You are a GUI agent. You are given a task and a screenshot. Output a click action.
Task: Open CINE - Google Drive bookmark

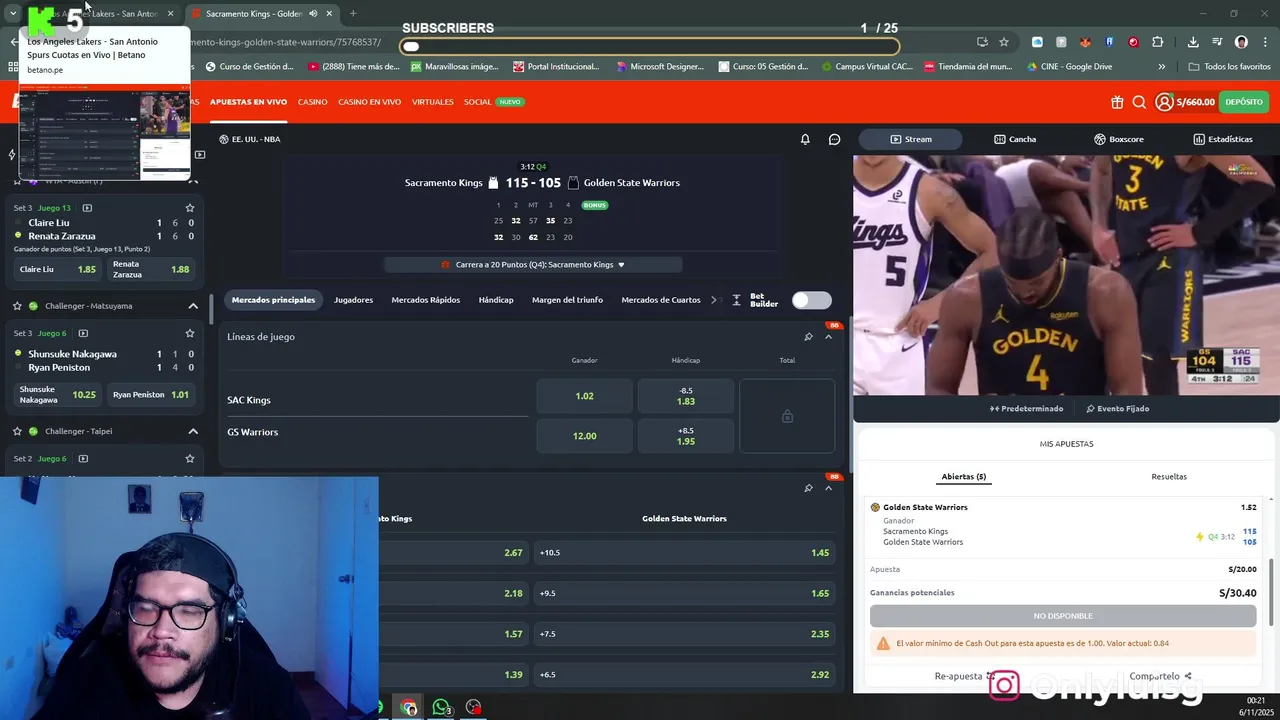pyautogui.click(x=1069, y=67)
